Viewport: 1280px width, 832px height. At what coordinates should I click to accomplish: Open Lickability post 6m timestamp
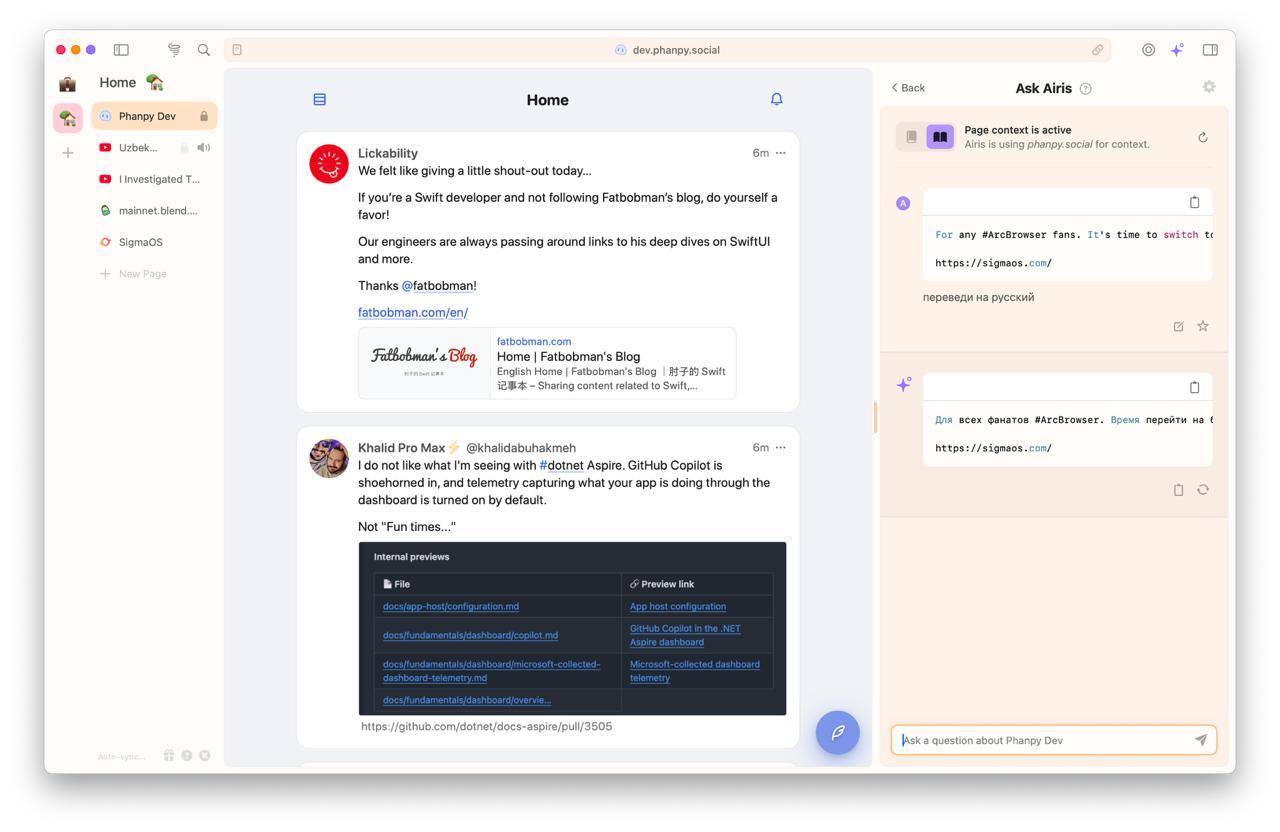click(761, 153)
